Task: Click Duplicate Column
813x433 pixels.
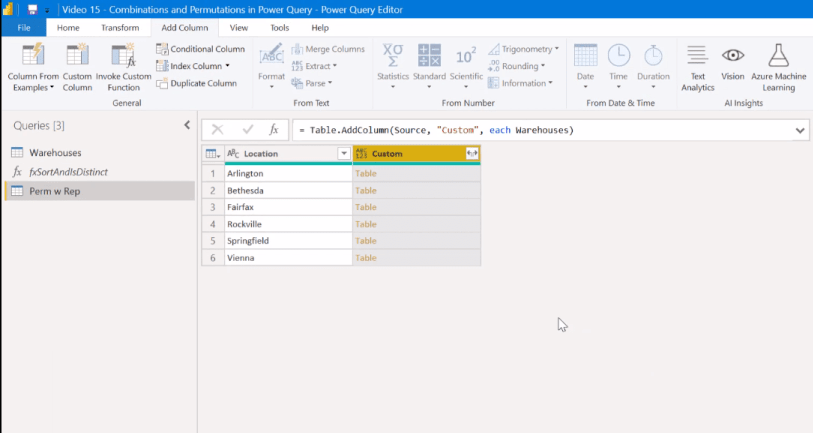Action: tap(197, 83)
